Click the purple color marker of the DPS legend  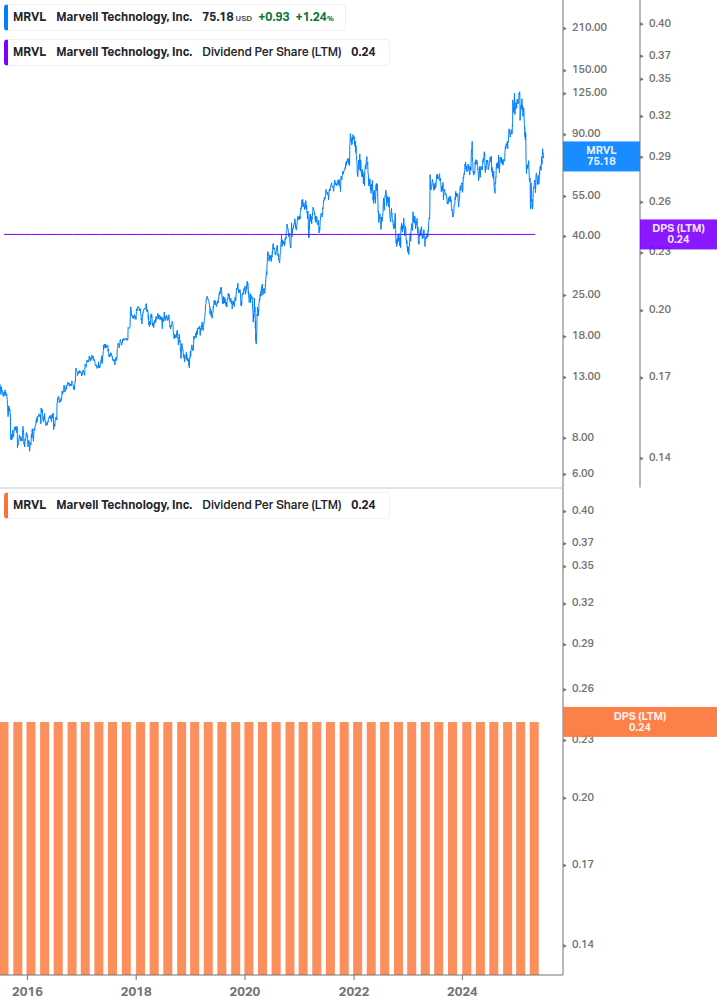click(x=6, y=53)
